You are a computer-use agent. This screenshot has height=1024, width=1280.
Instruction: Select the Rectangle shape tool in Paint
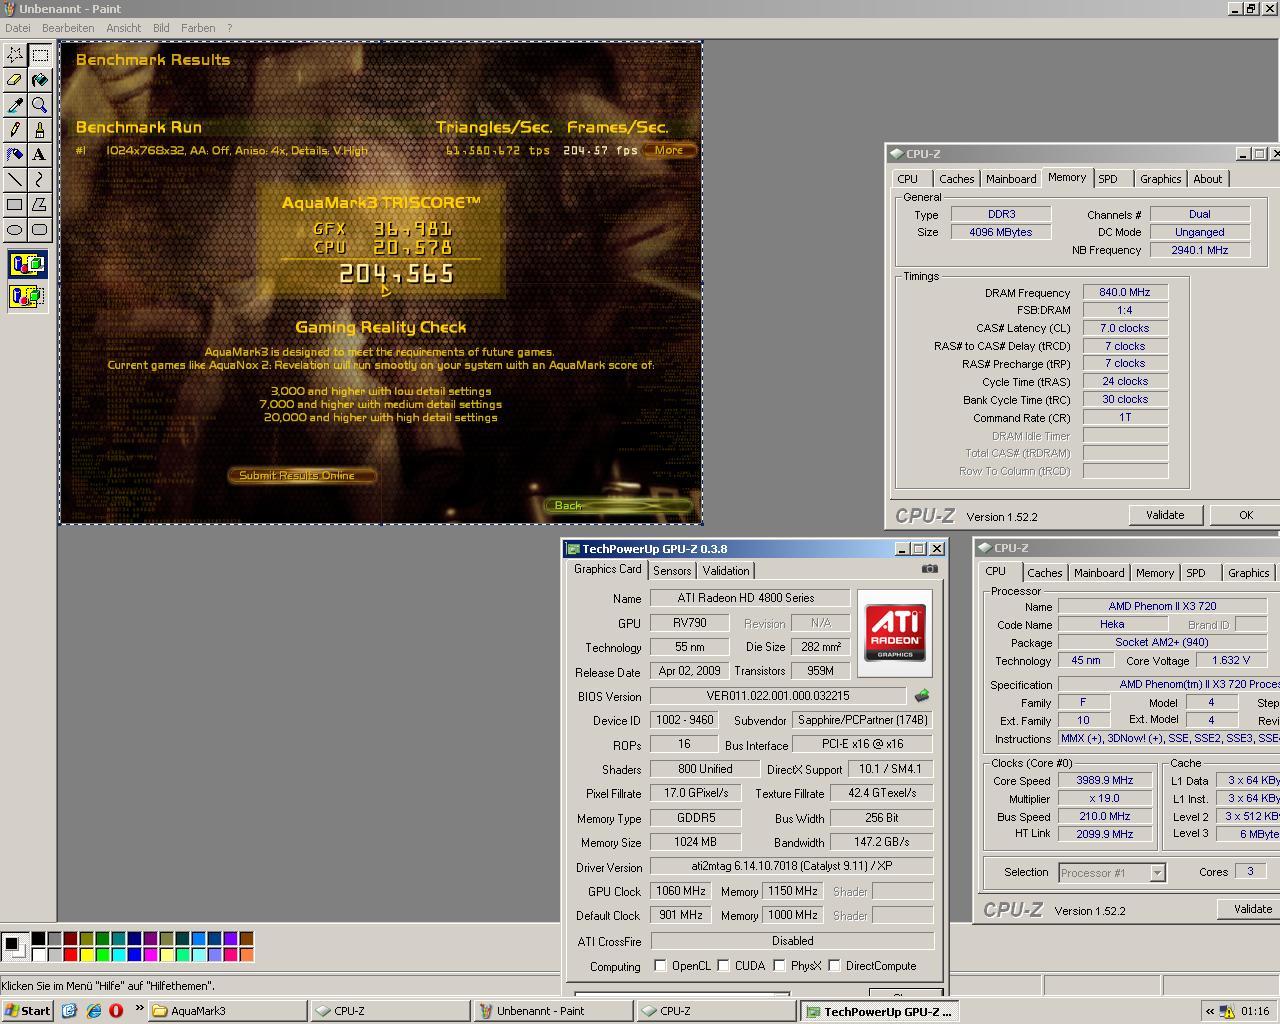[15, 205]
